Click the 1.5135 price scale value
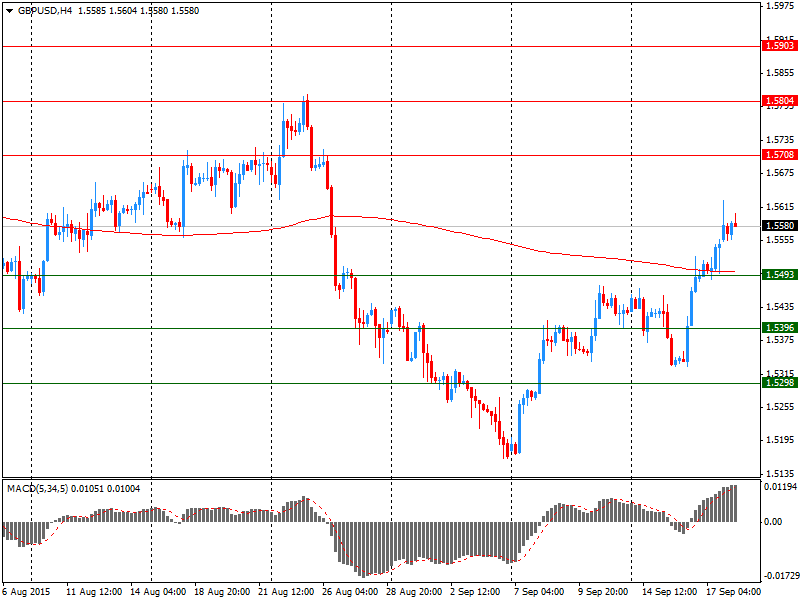Screen dimensions: 800x600 coord(780,473)
